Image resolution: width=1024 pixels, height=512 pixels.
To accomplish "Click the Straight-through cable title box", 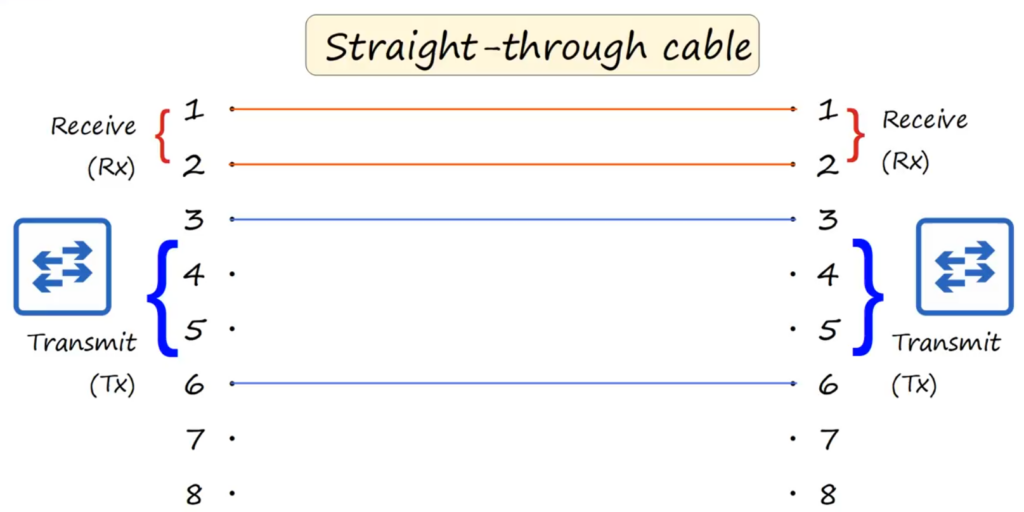I will [x=532, y=45].
